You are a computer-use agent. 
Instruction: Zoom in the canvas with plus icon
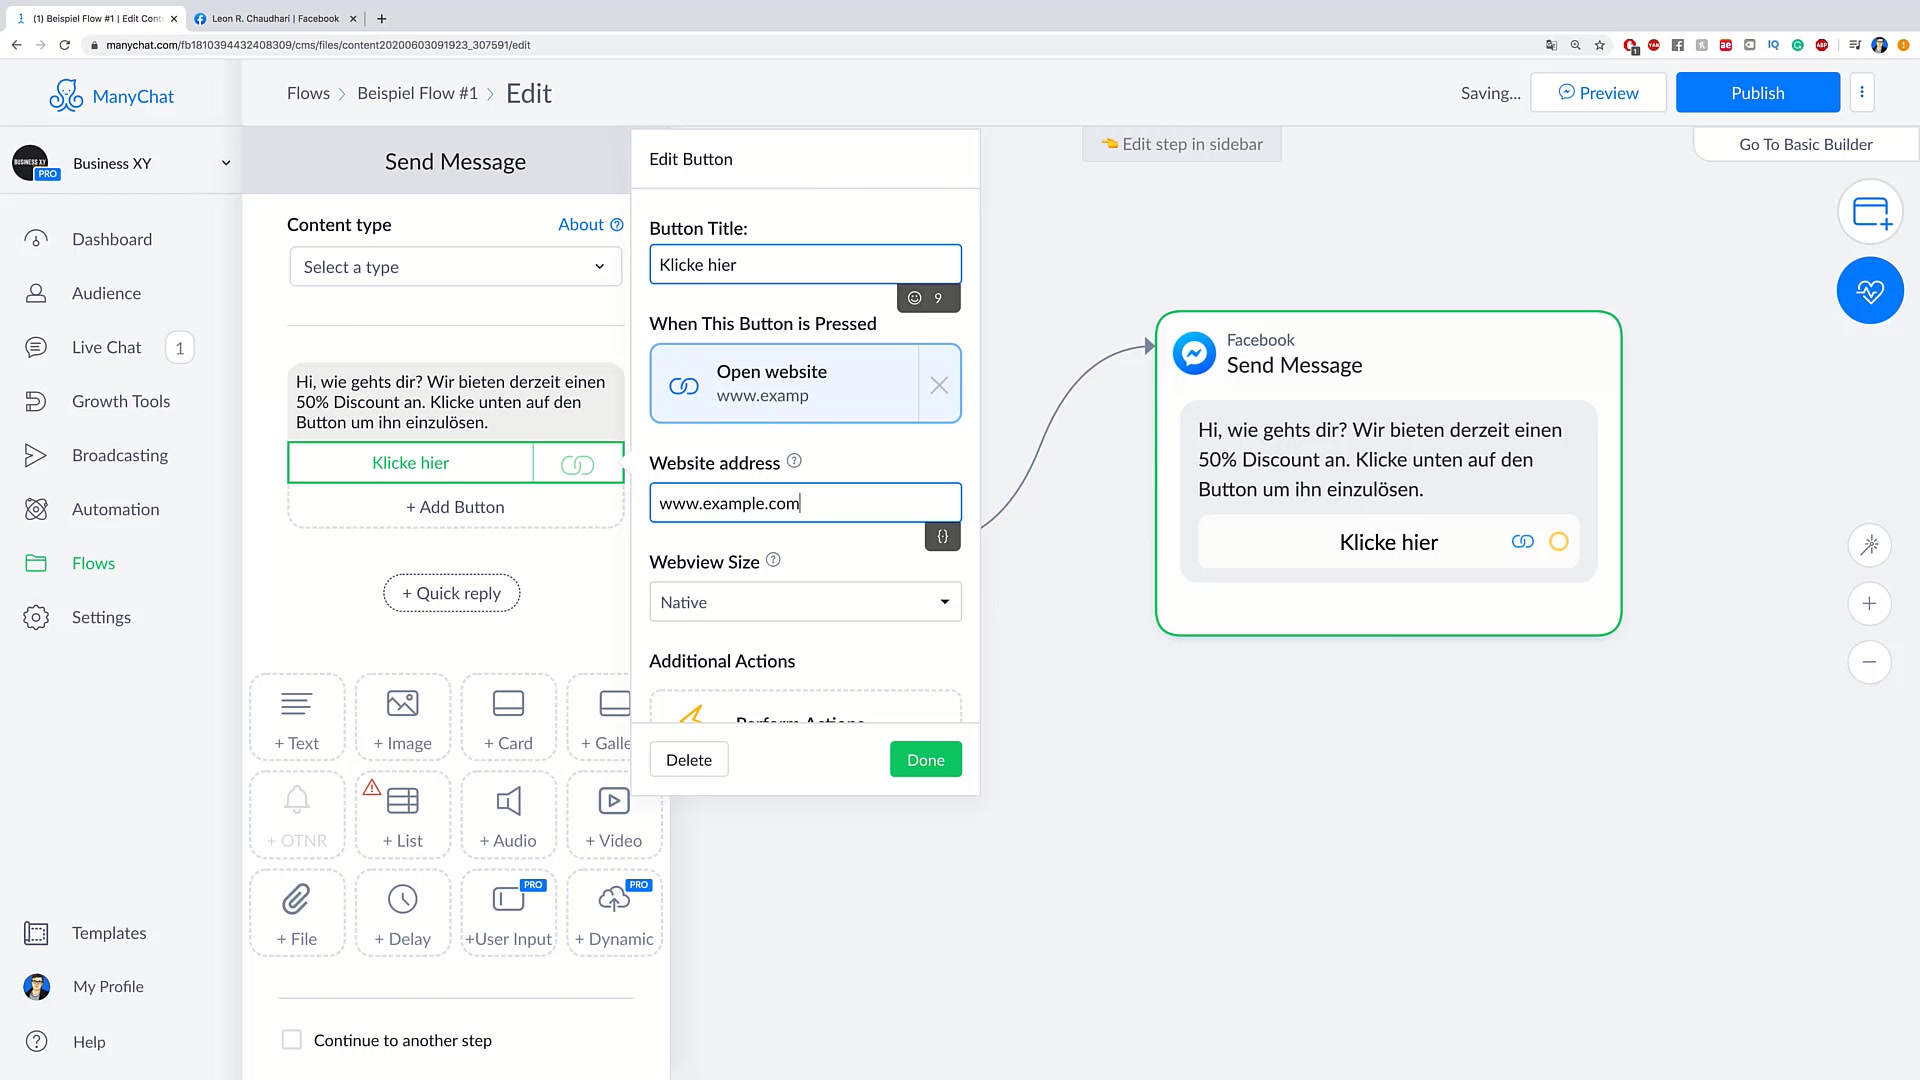pos(1869,604)
